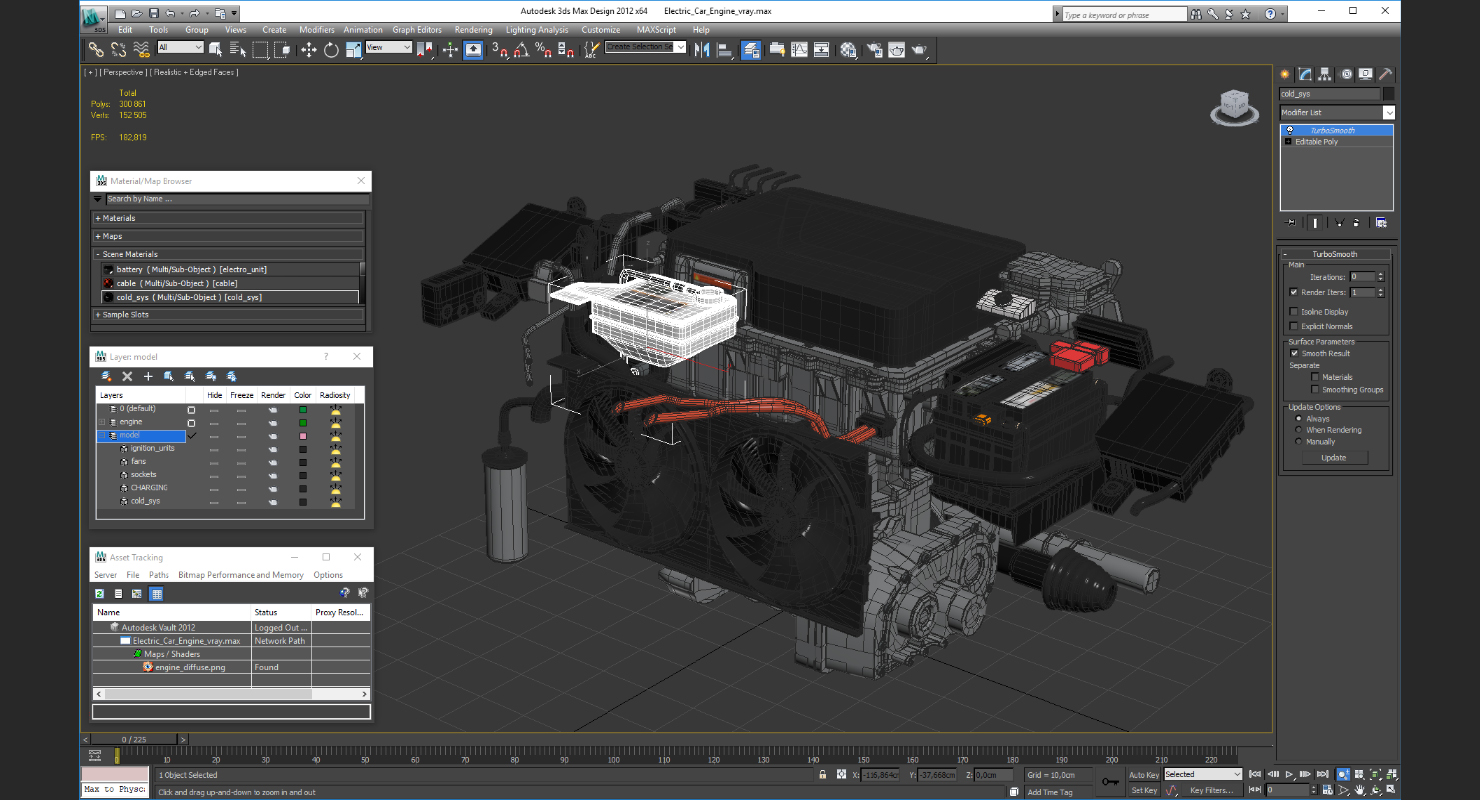Open Curve Editor from the toolbar

pos(799,49)
